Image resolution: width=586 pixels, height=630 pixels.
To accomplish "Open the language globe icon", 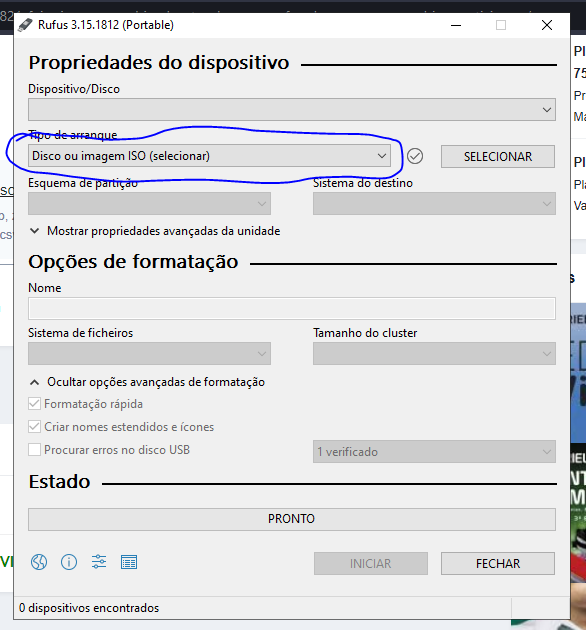I will pos(39,562).
